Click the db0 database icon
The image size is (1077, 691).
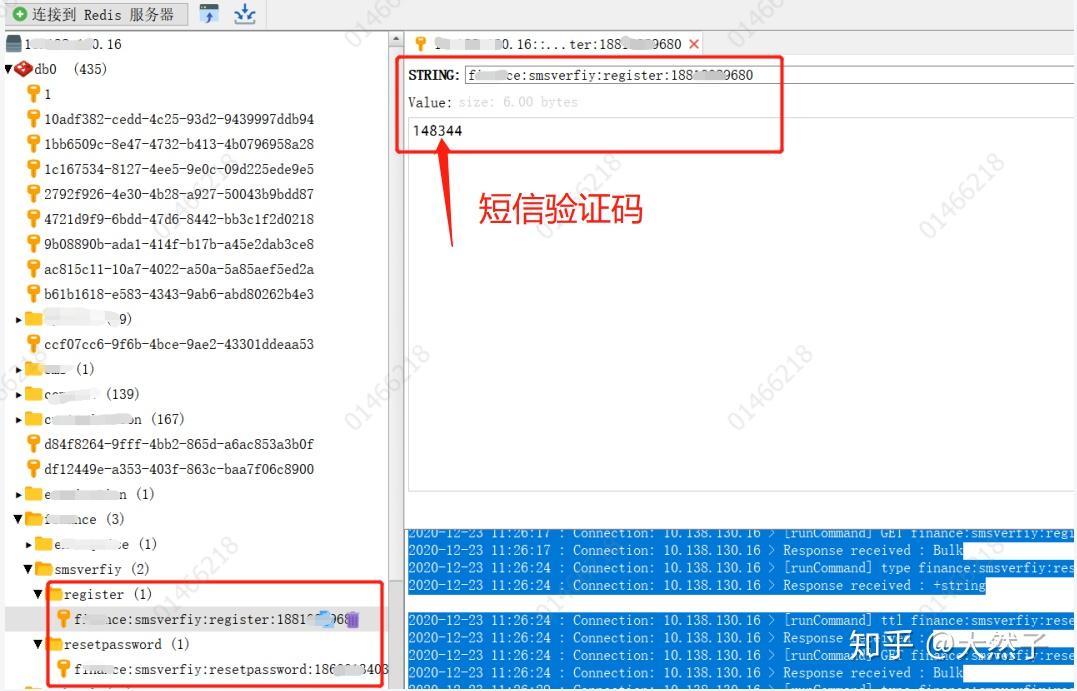click(x=24, y=68)
